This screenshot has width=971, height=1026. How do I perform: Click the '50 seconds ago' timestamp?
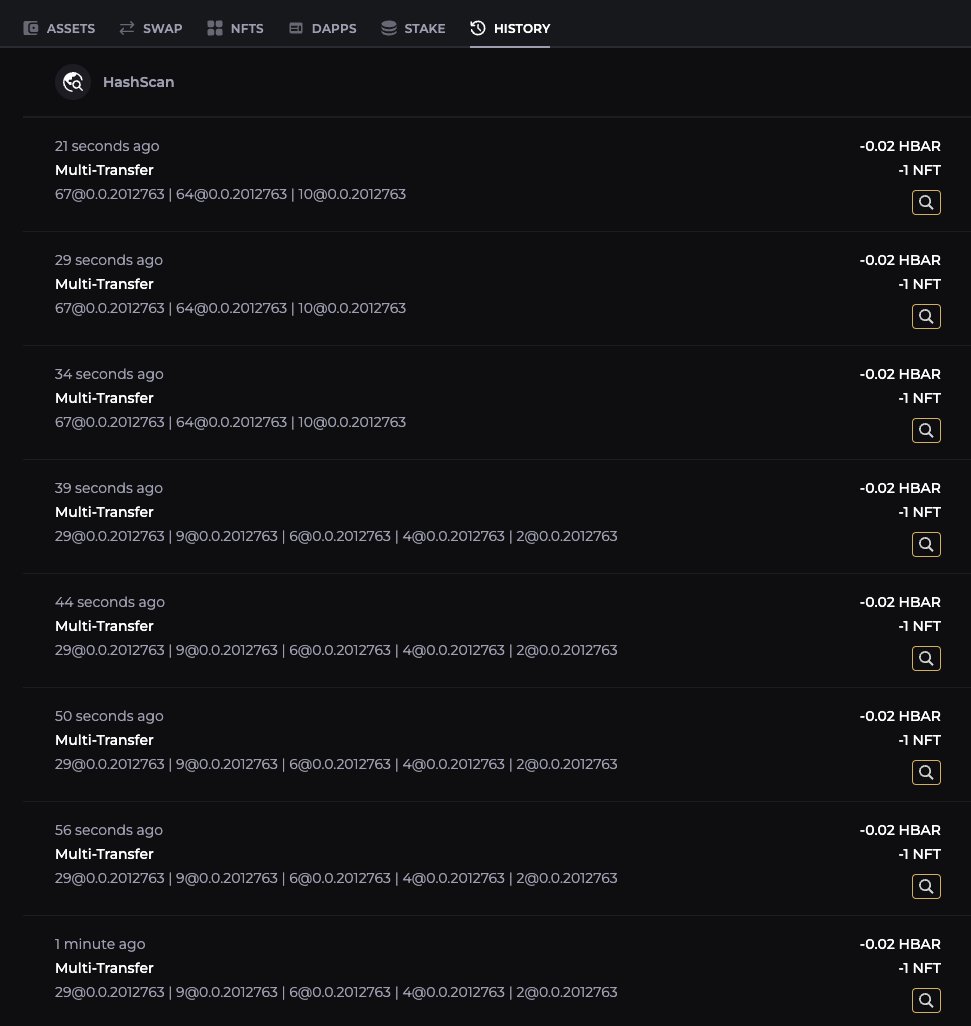pos(109,716)
